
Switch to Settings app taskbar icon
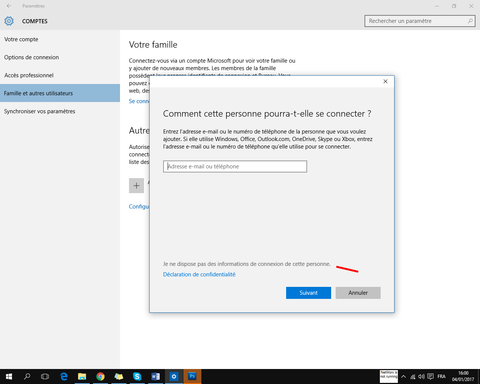pyautogui.click(x=174, y=376)
